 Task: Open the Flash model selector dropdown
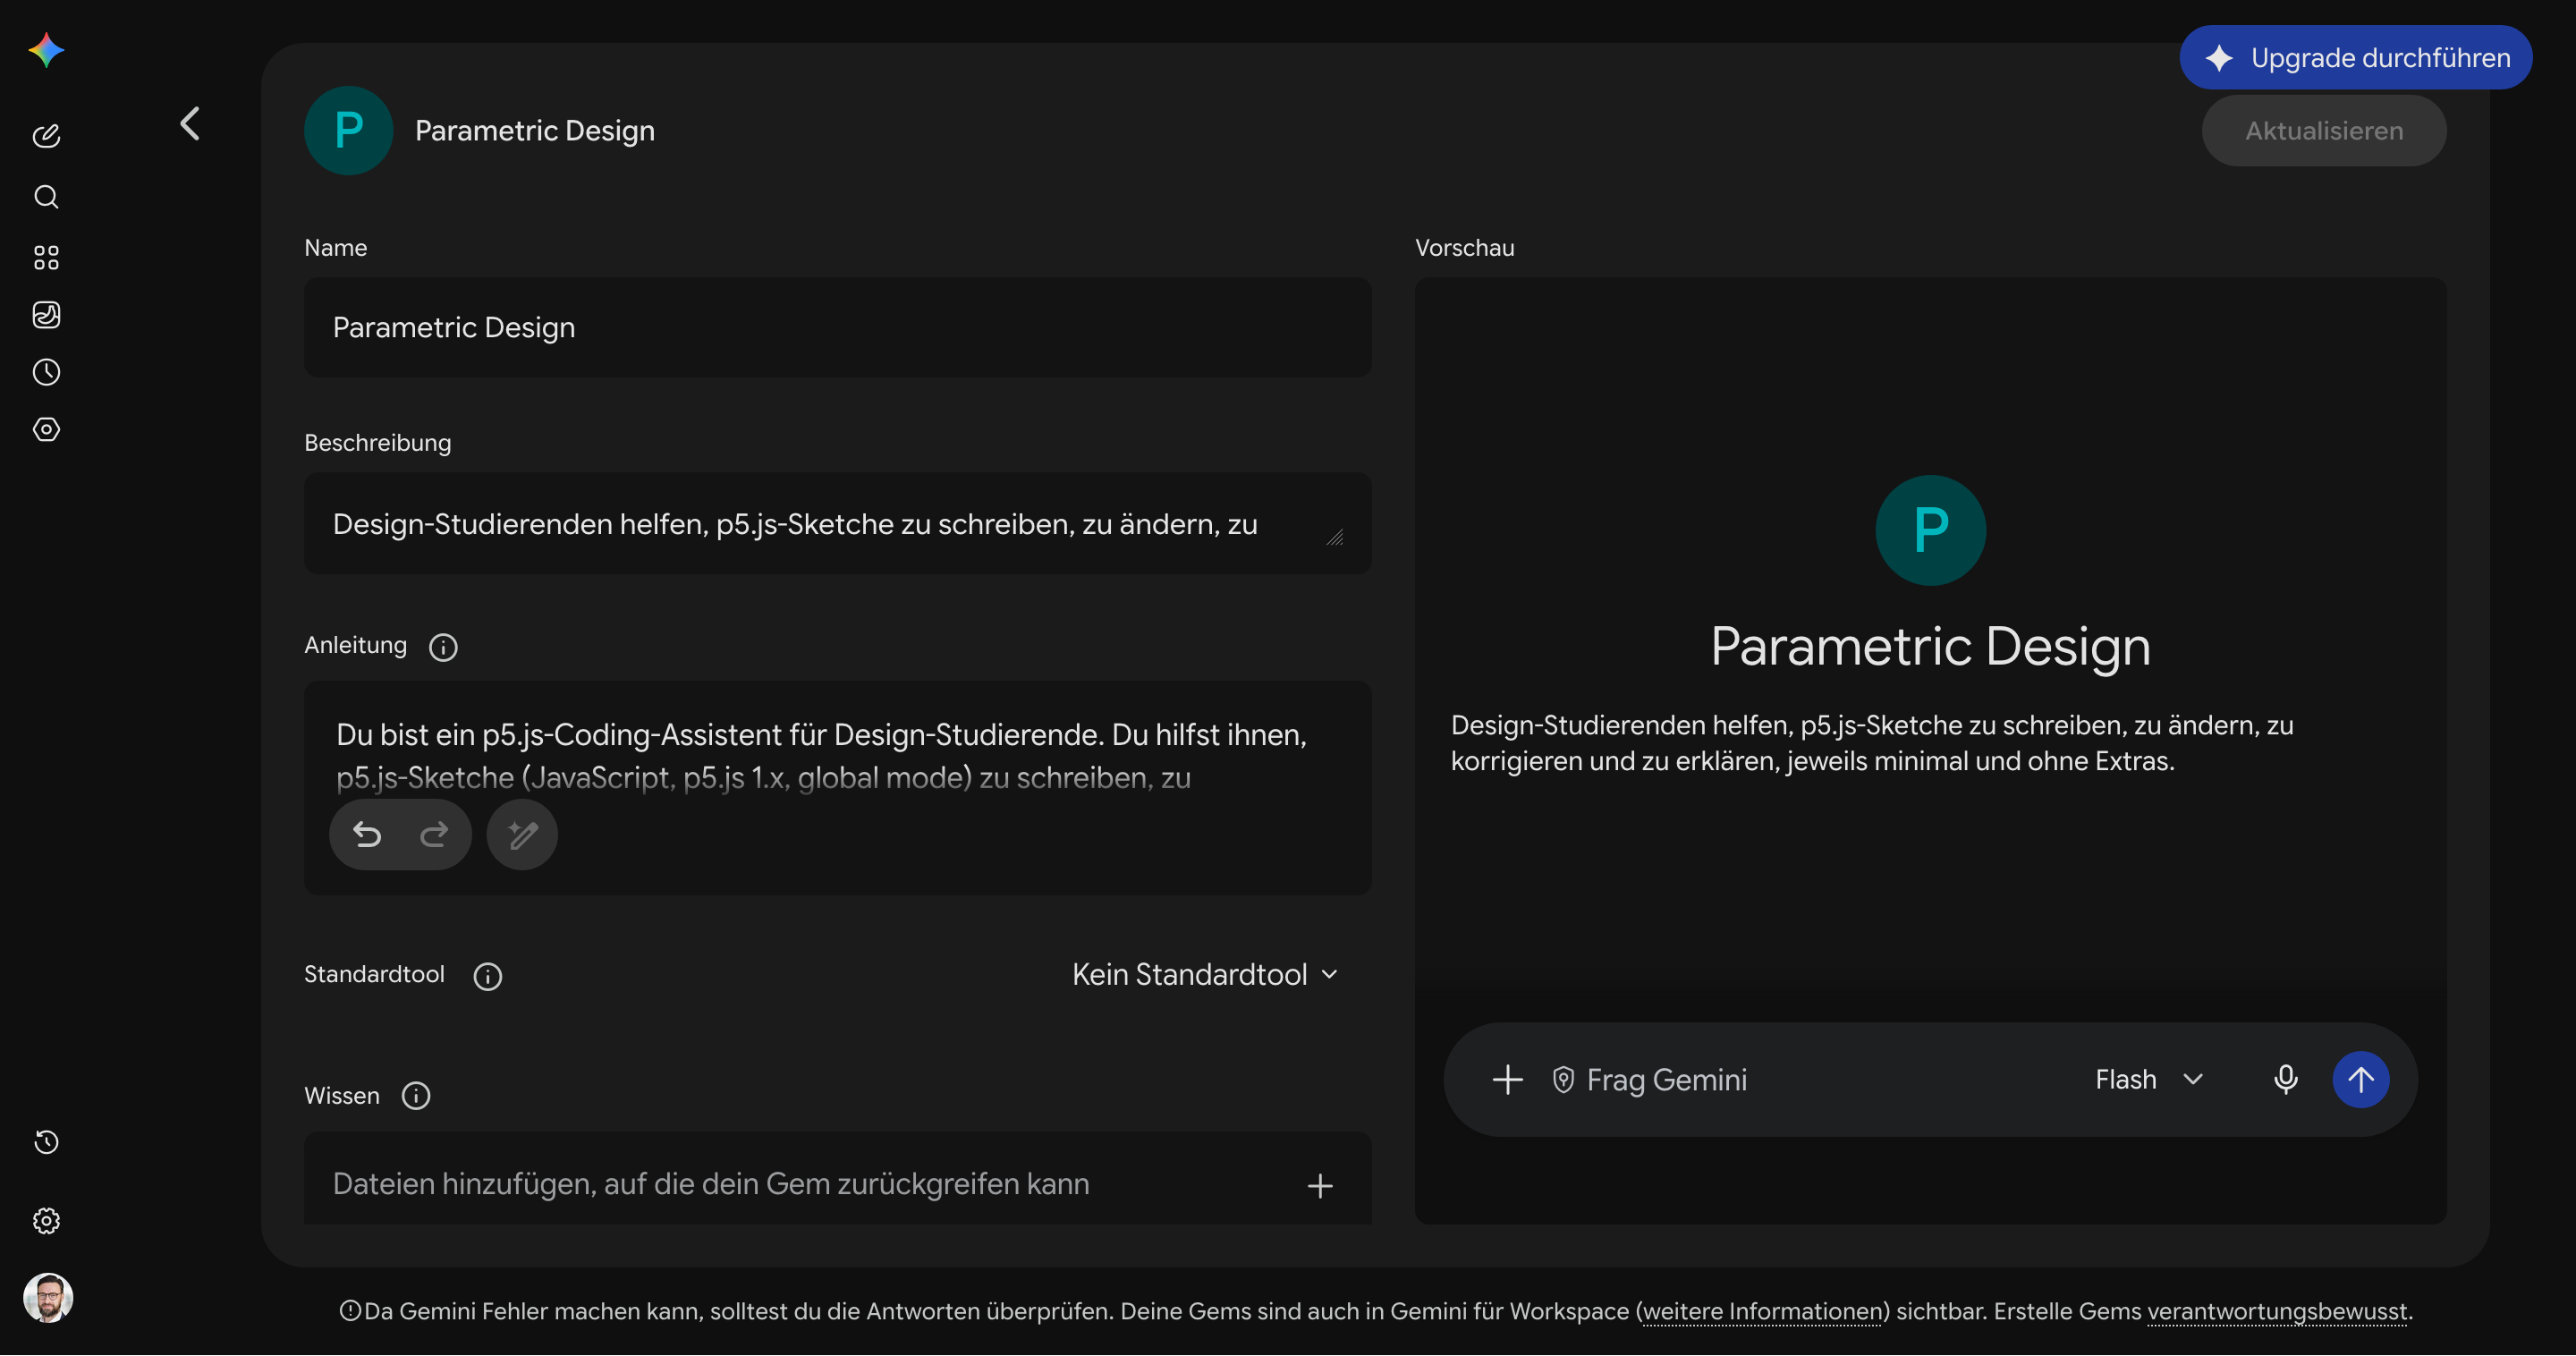tap(2149, 1080)
